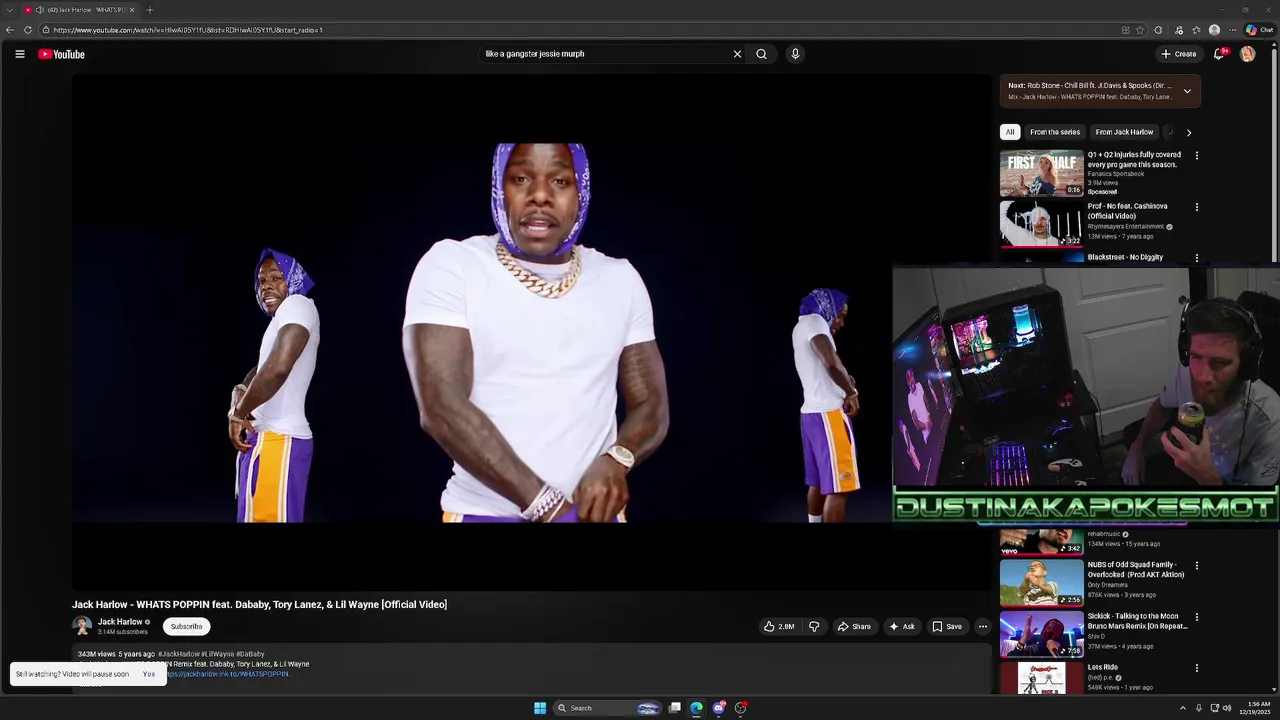Start voice search with the microphone icon
1280x720 pixels.
pyautogui.click(x=795, y=54)
